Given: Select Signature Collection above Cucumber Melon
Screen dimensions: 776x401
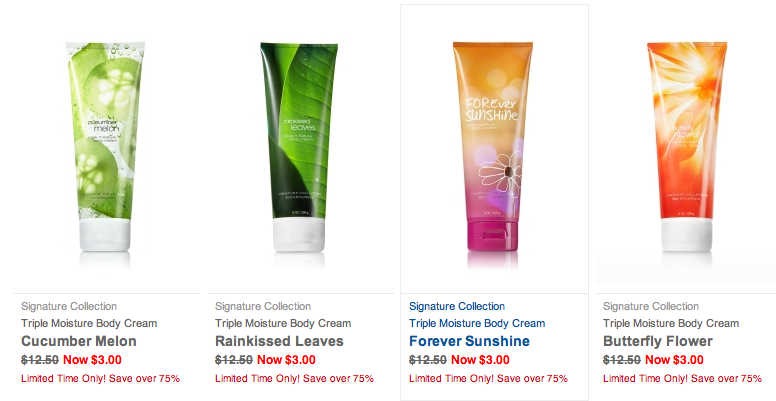Looking at the screenshot, I should point(69,306).
